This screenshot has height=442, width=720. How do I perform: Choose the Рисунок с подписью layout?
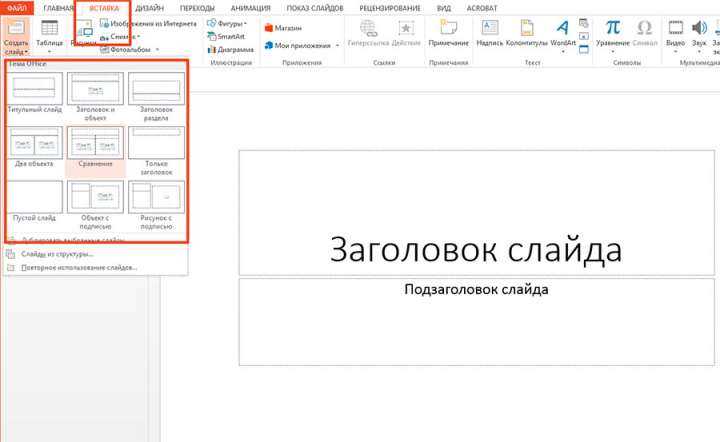click(x=156, y=205)
